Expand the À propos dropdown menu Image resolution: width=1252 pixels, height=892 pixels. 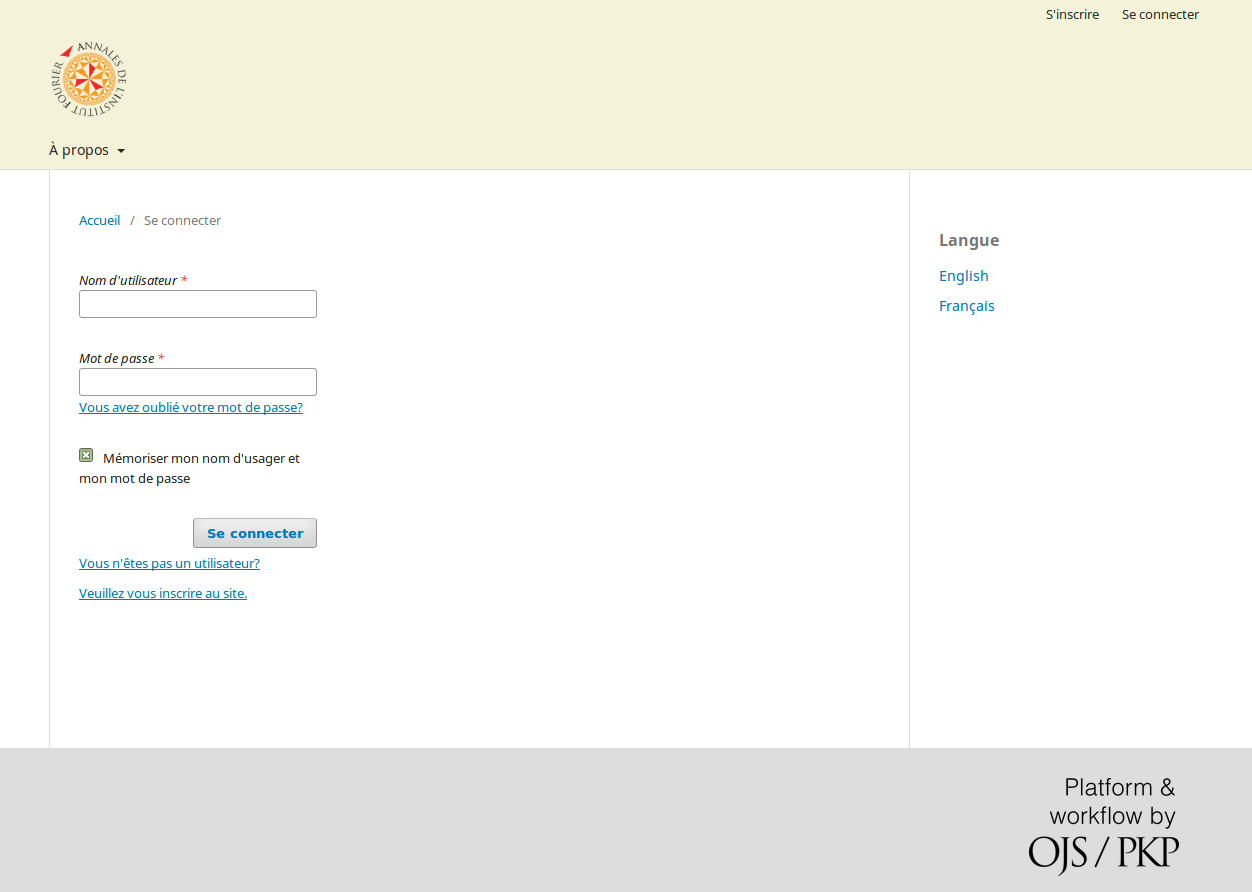click(87, 150)
